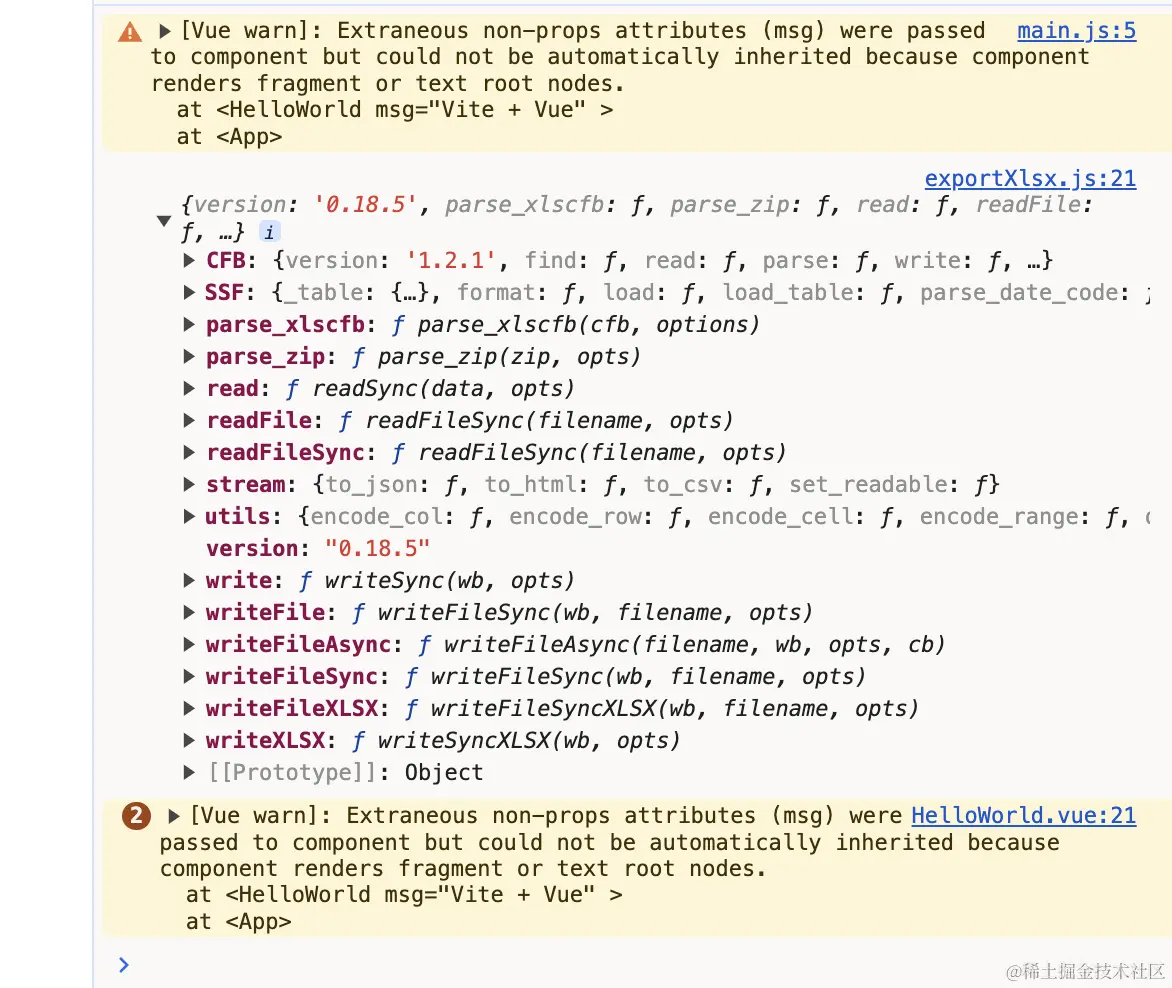The width and height of the screenshot is (1172, 988).
Task: Expand the parse_zip function
Action: point(189,356)
